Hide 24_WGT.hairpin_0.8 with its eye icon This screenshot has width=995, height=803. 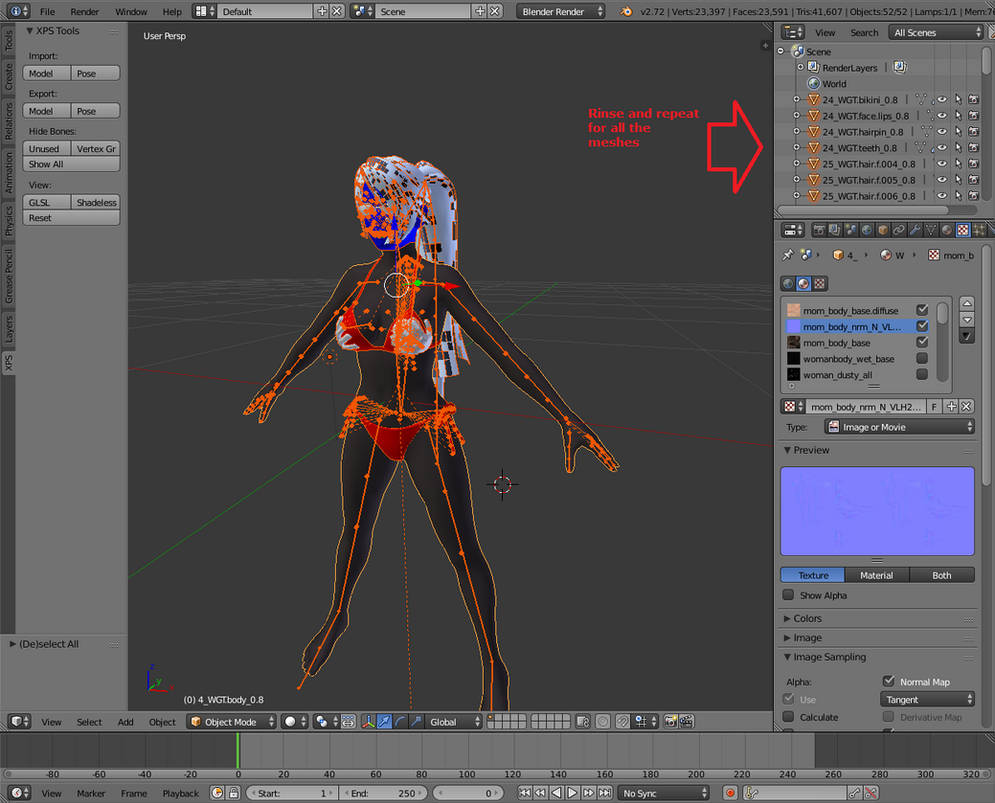pos(942,131)
